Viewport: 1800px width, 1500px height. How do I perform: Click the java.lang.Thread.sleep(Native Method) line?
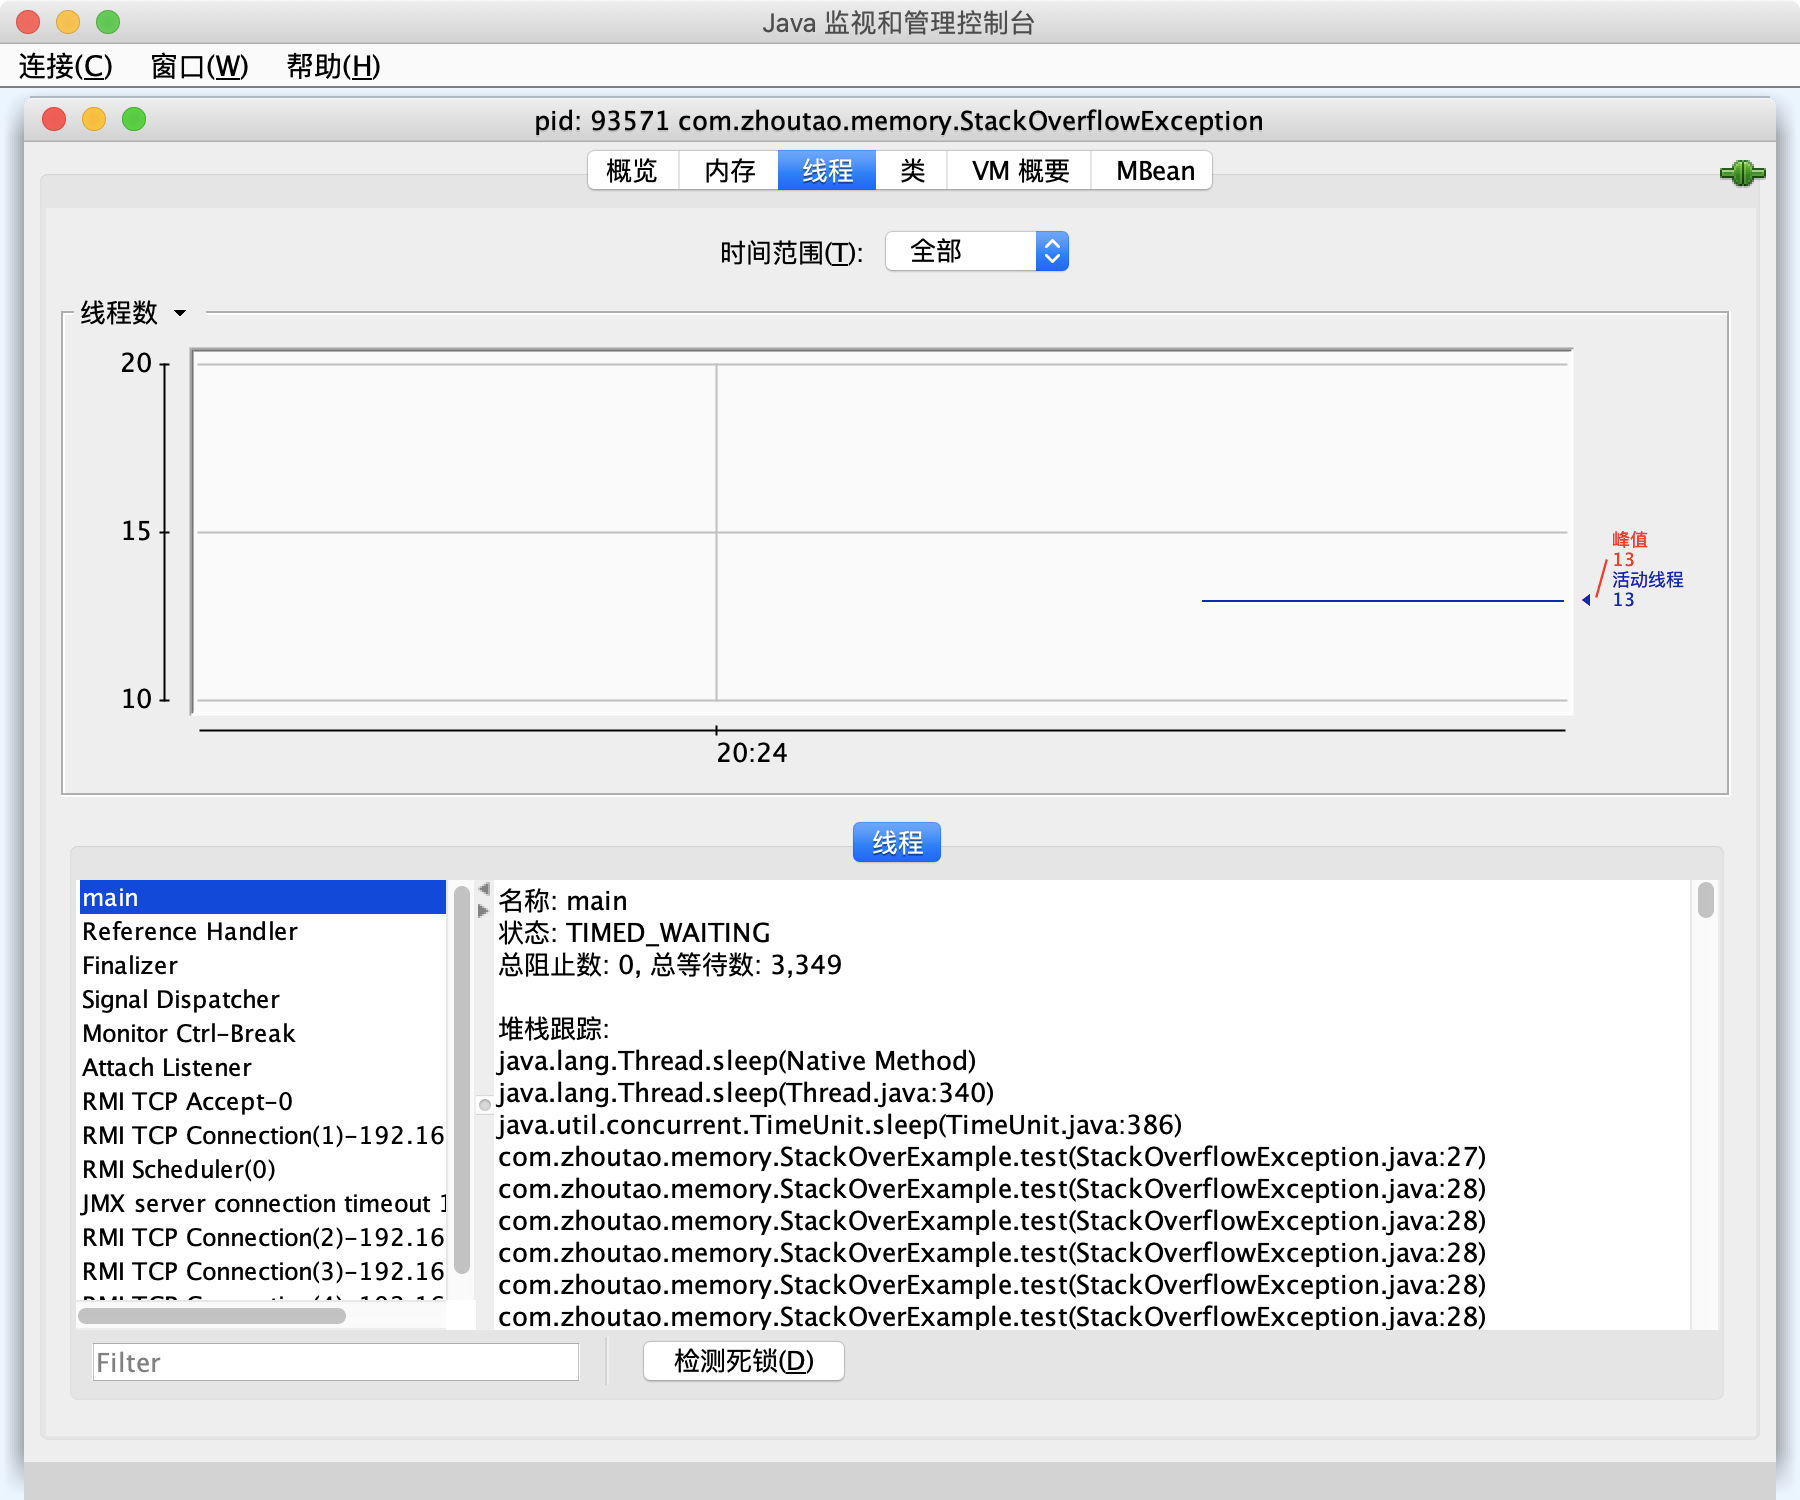pos(737,1060)
